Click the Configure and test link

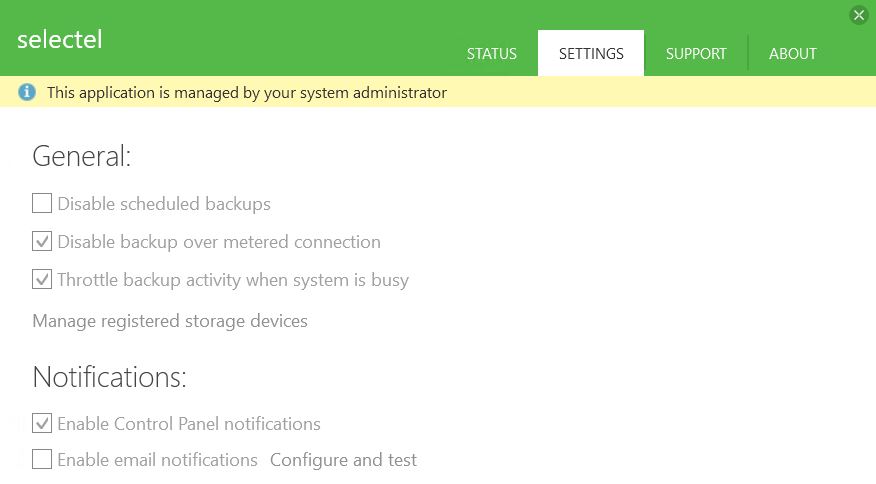coord(343,460)
